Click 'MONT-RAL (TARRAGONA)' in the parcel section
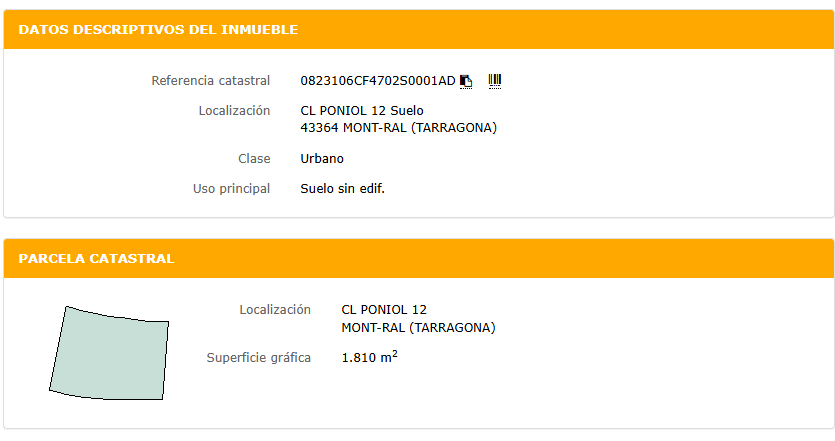Screen dimensions: 835x441 tap(418, 328)
